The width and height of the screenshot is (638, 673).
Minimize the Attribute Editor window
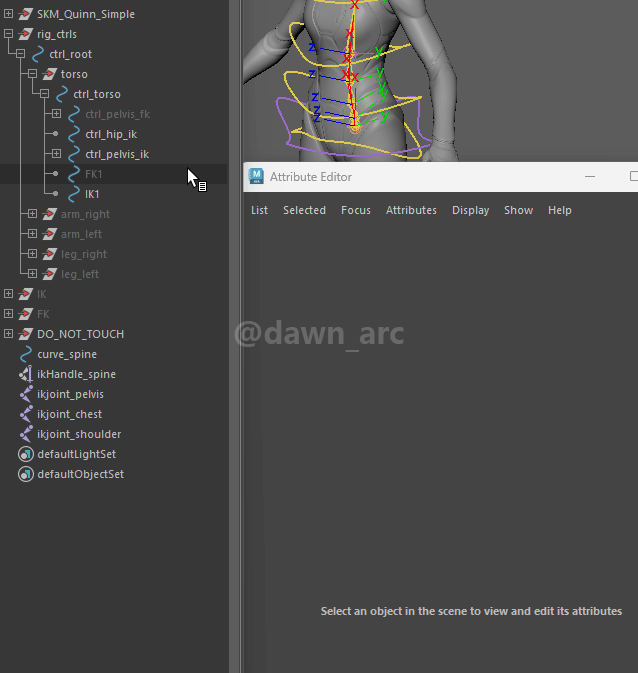coord(590,176)
